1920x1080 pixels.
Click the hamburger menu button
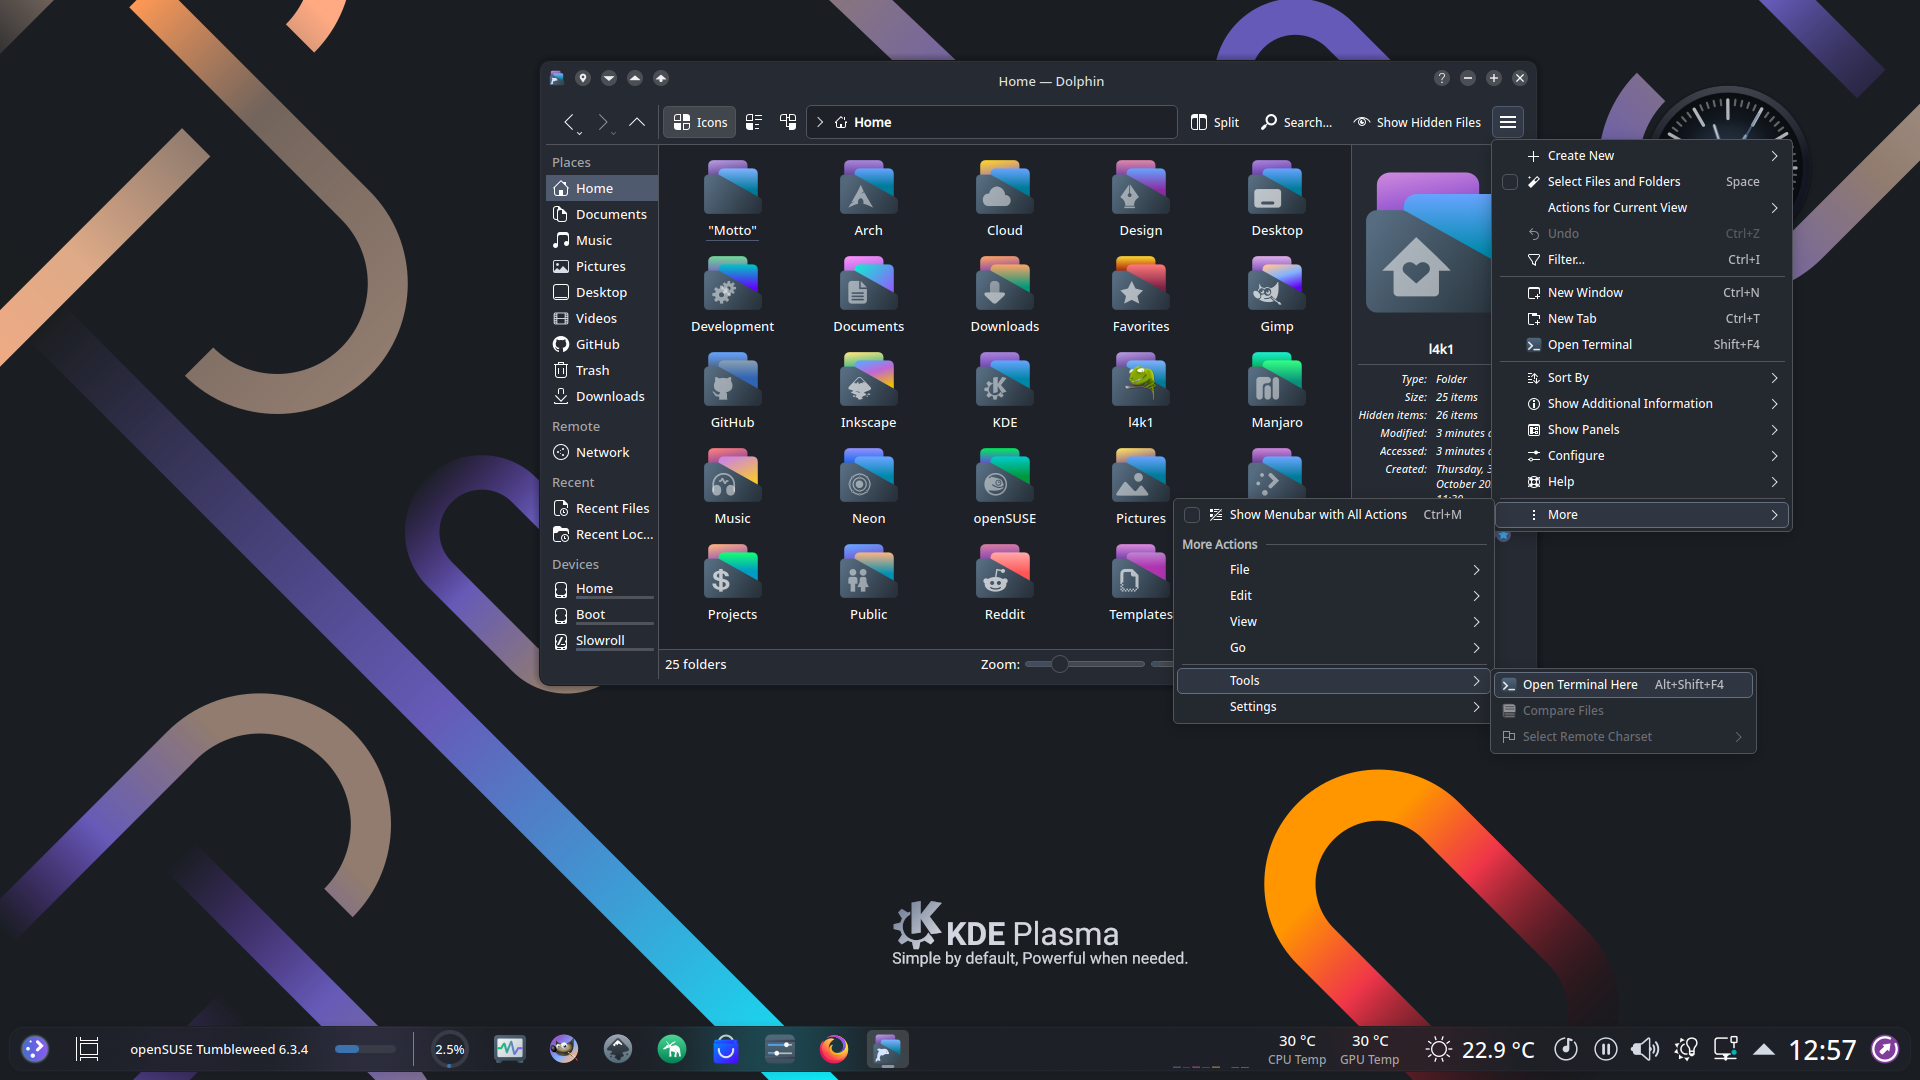[1508, 122]
